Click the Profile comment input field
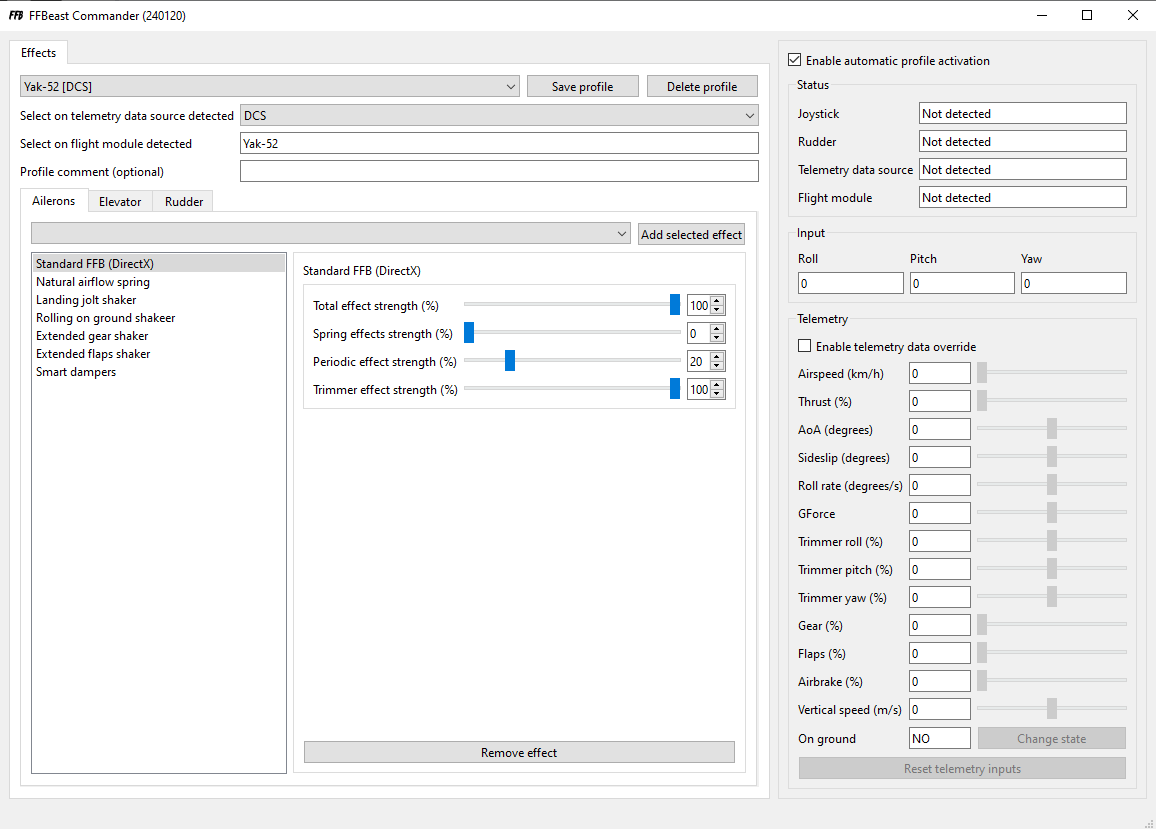The height and width of the screenshot is (829, 1156). (x=499, y=171)
